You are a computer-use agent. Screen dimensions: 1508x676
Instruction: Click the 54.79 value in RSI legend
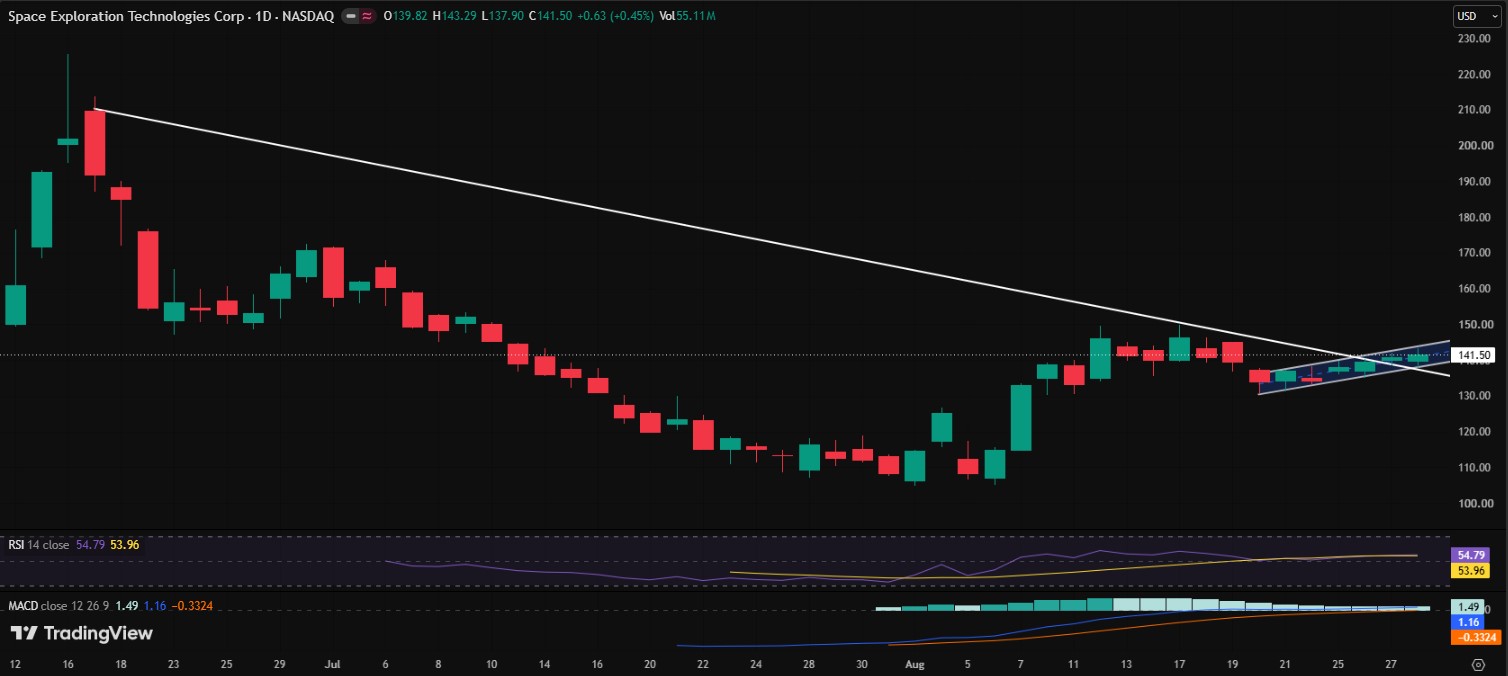[90, 545]
